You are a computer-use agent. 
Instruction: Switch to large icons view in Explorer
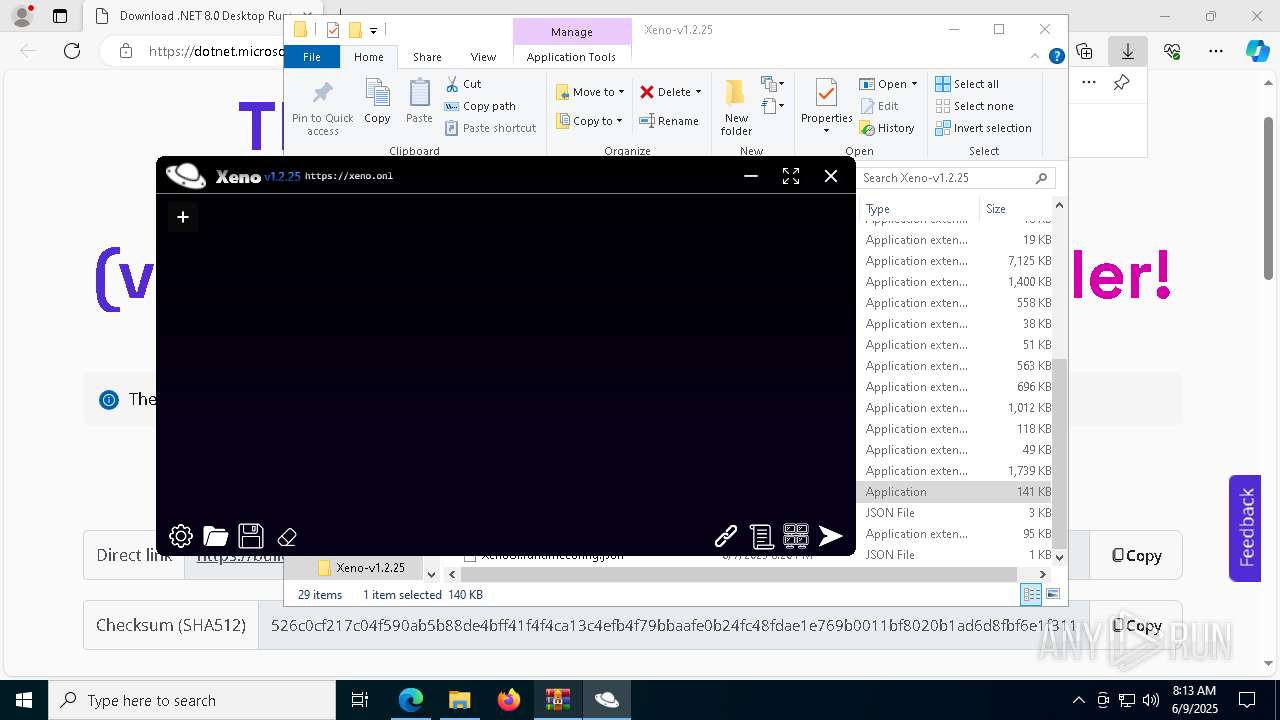coord(1052,594)
